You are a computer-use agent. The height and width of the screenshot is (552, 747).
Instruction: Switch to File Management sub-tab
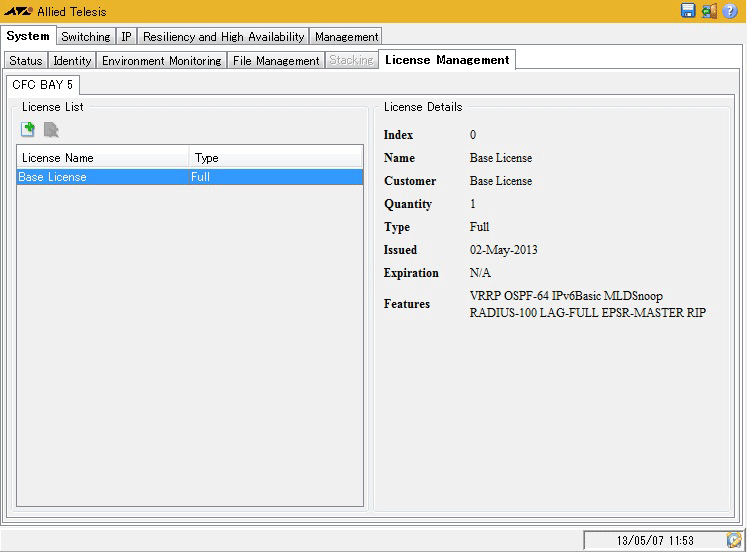click(276, 61)
